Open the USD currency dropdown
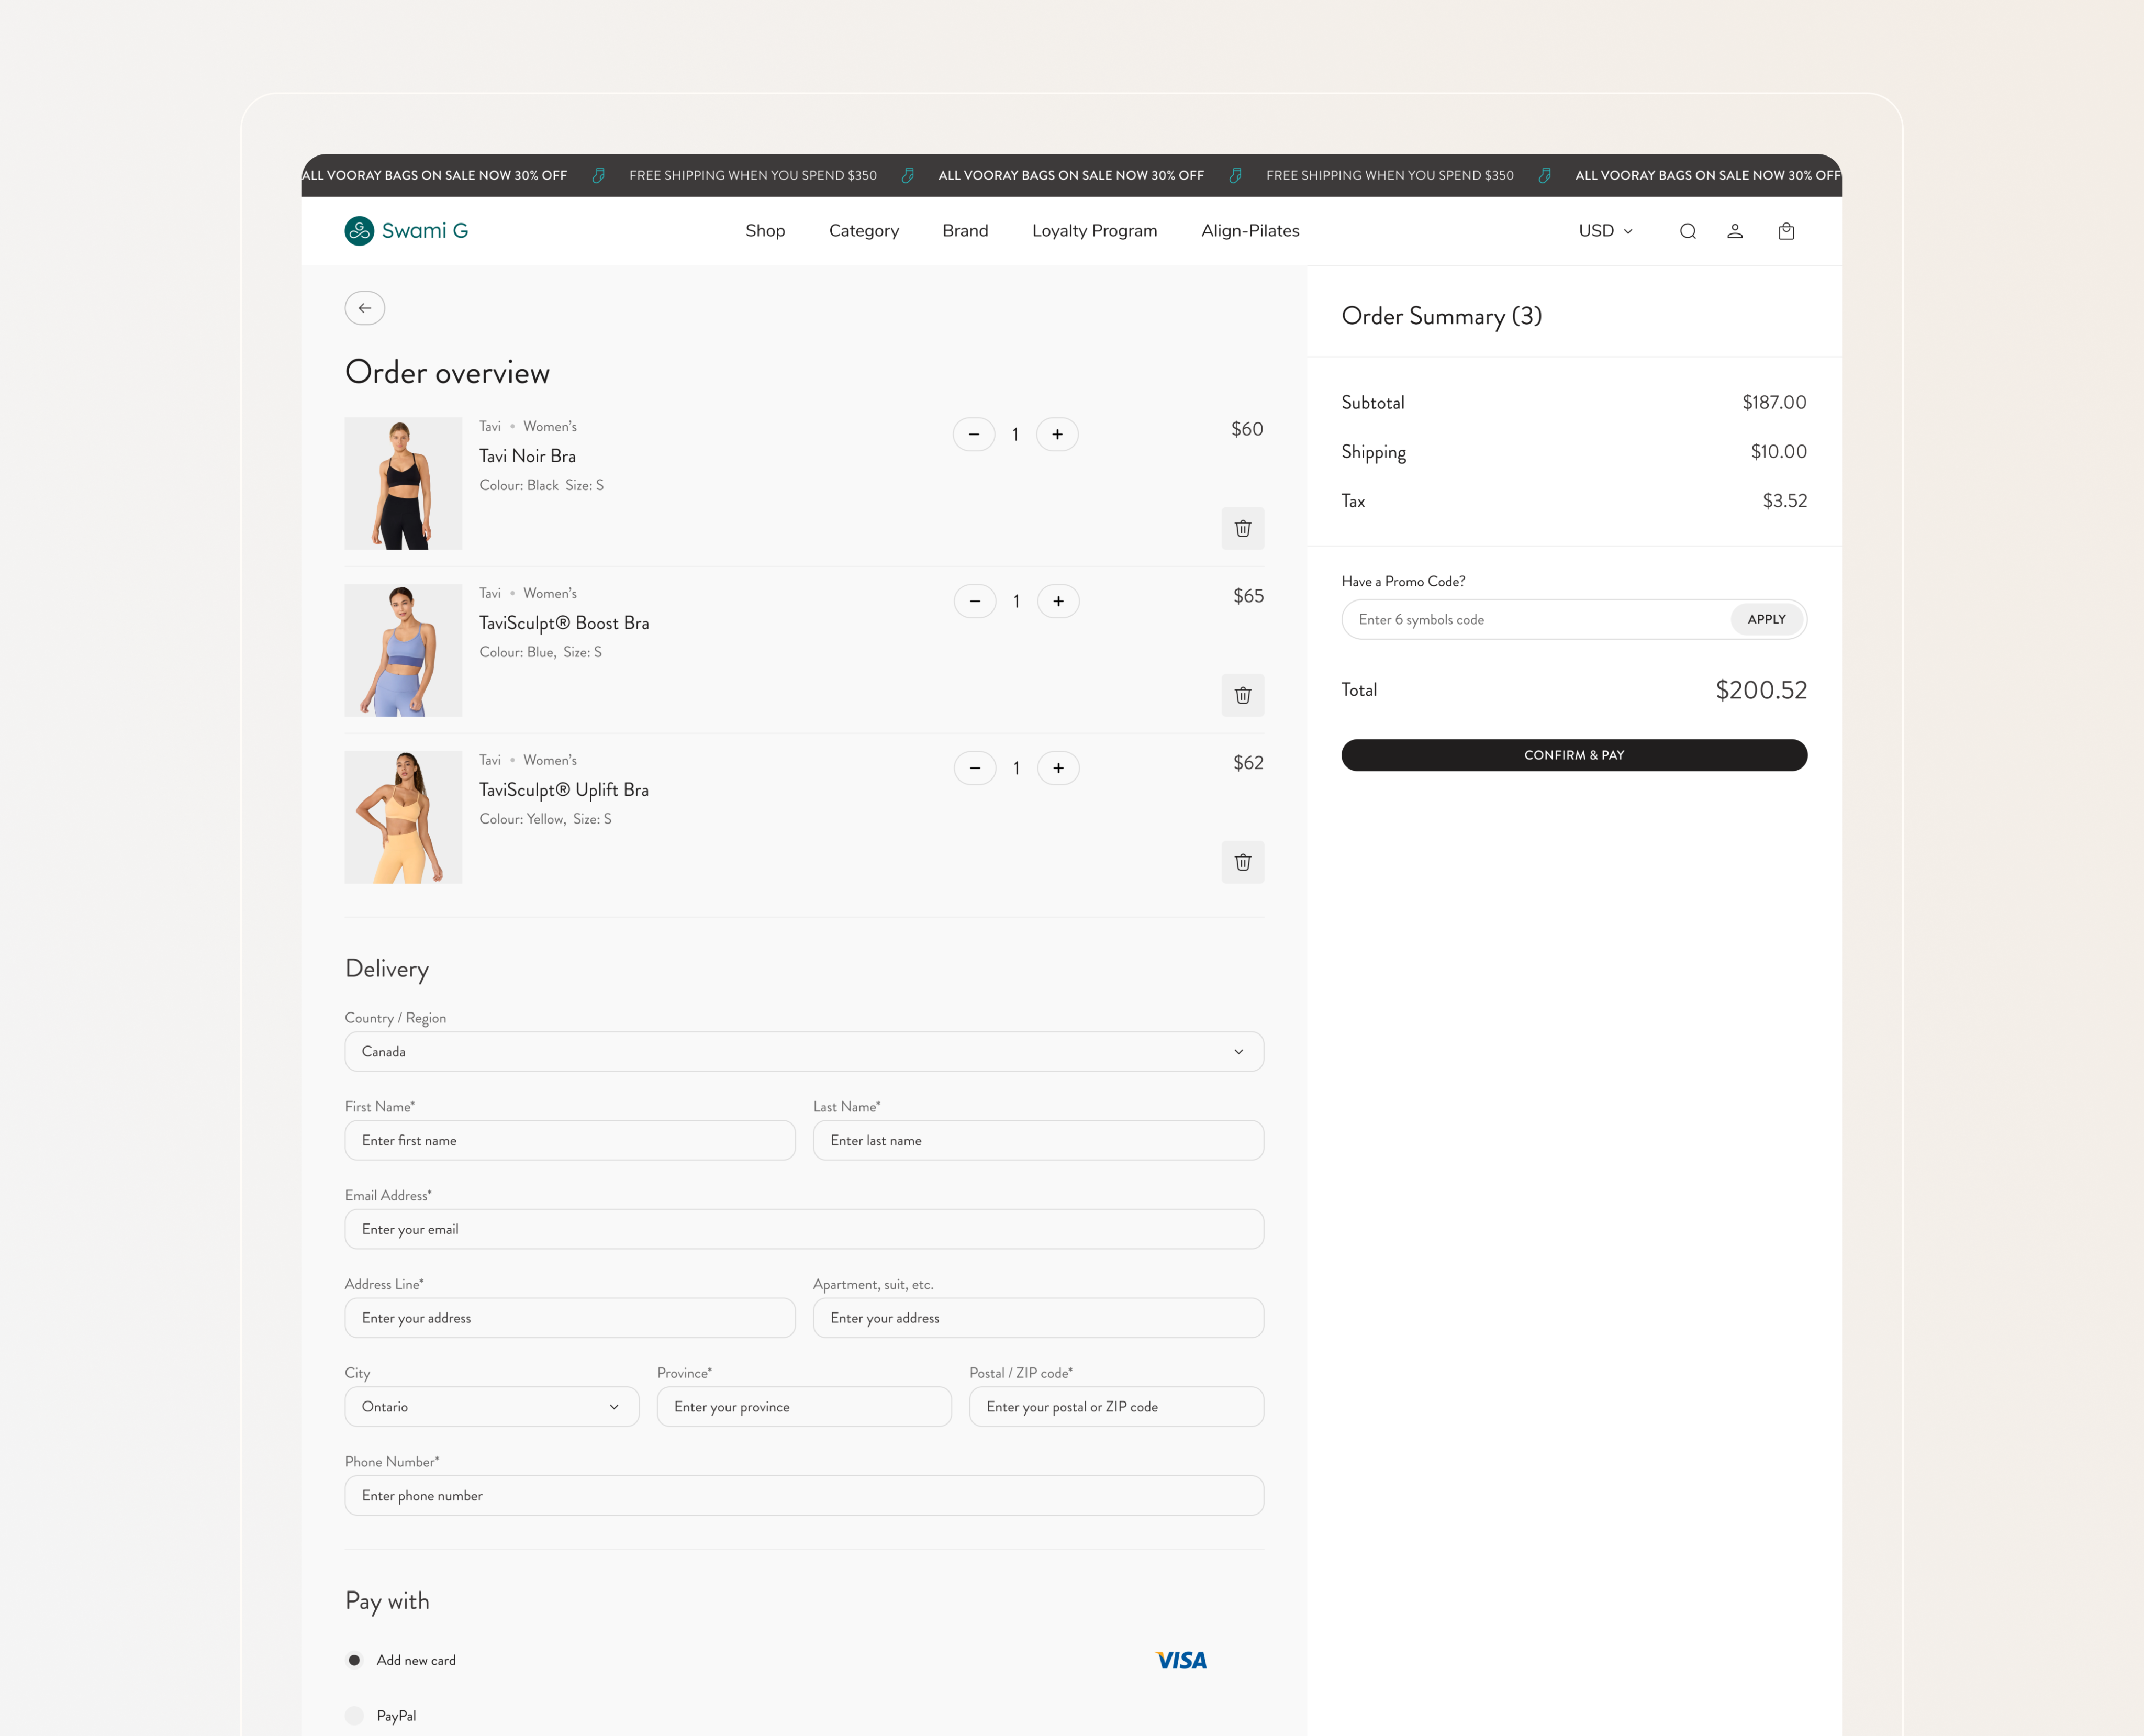 1605,231
